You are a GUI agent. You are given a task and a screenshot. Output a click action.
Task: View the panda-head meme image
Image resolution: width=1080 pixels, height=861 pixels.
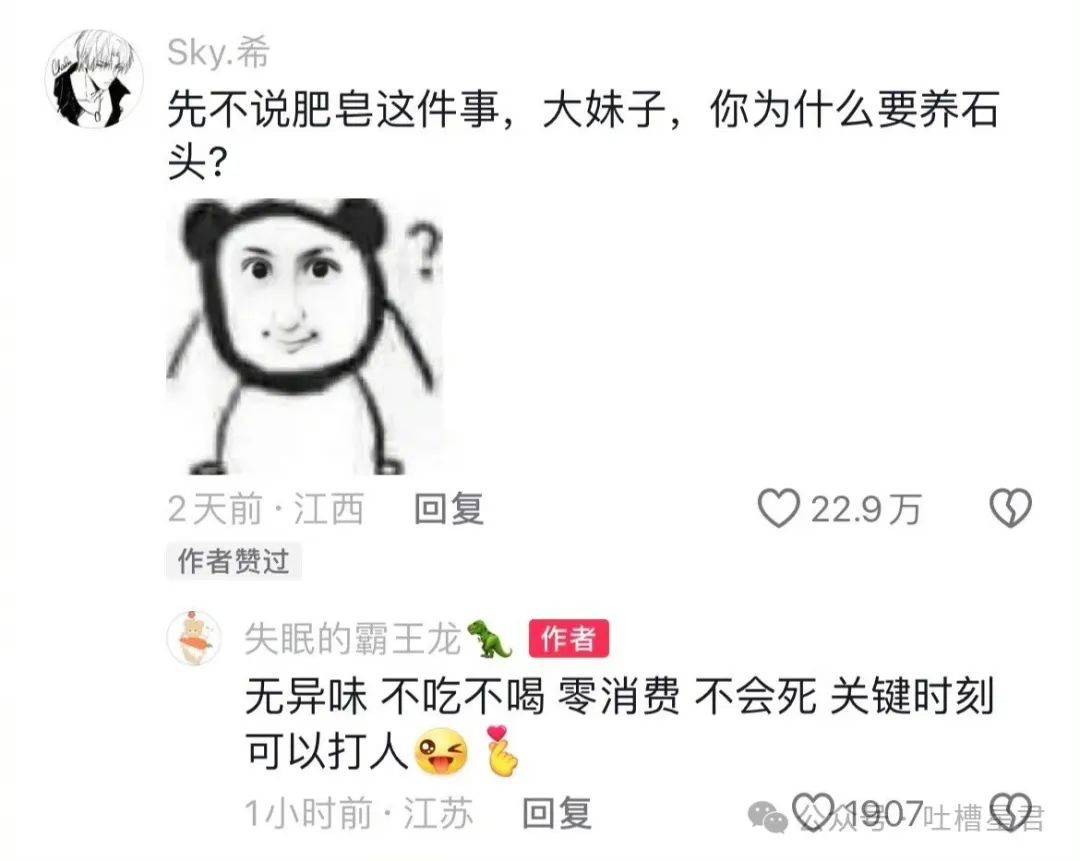(x=305, y=336)
